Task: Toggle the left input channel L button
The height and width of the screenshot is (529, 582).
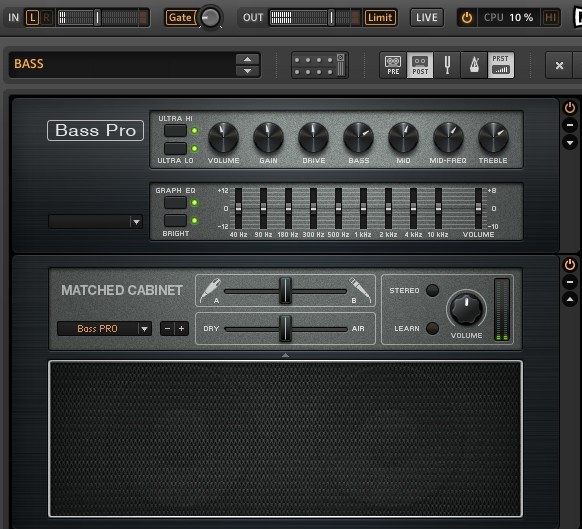Action: 32,17
